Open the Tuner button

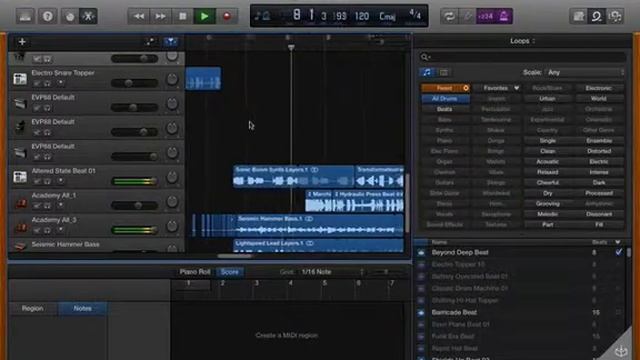click(x=467, y=16)
